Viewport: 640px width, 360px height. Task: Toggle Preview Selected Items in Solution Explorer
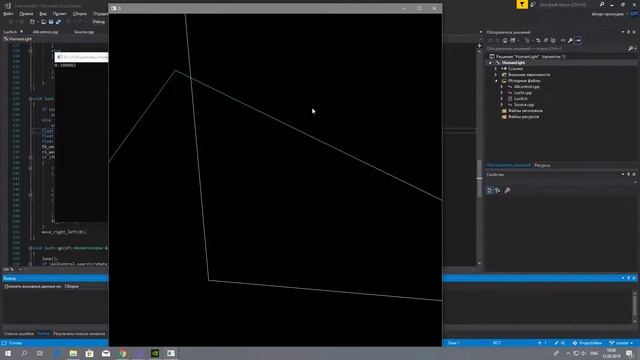point(578,40)
